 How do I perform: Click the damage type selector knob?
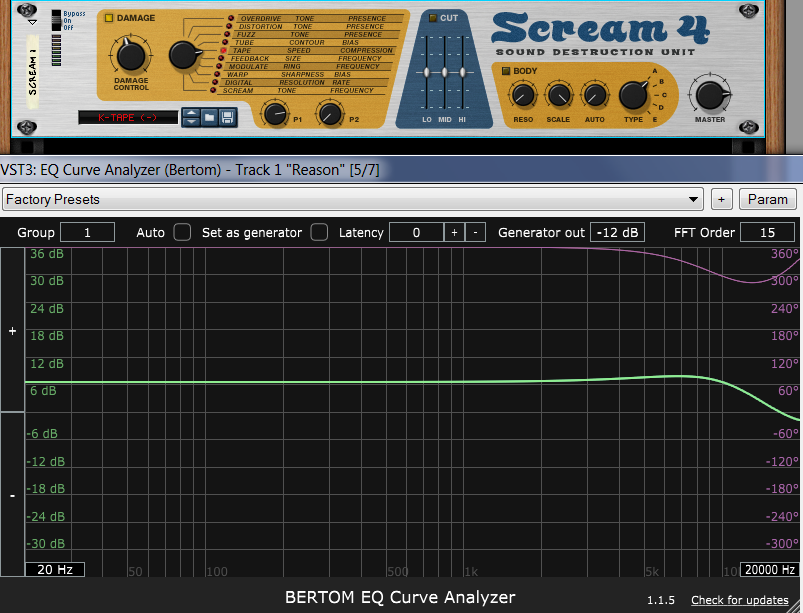tap(184, 55)
